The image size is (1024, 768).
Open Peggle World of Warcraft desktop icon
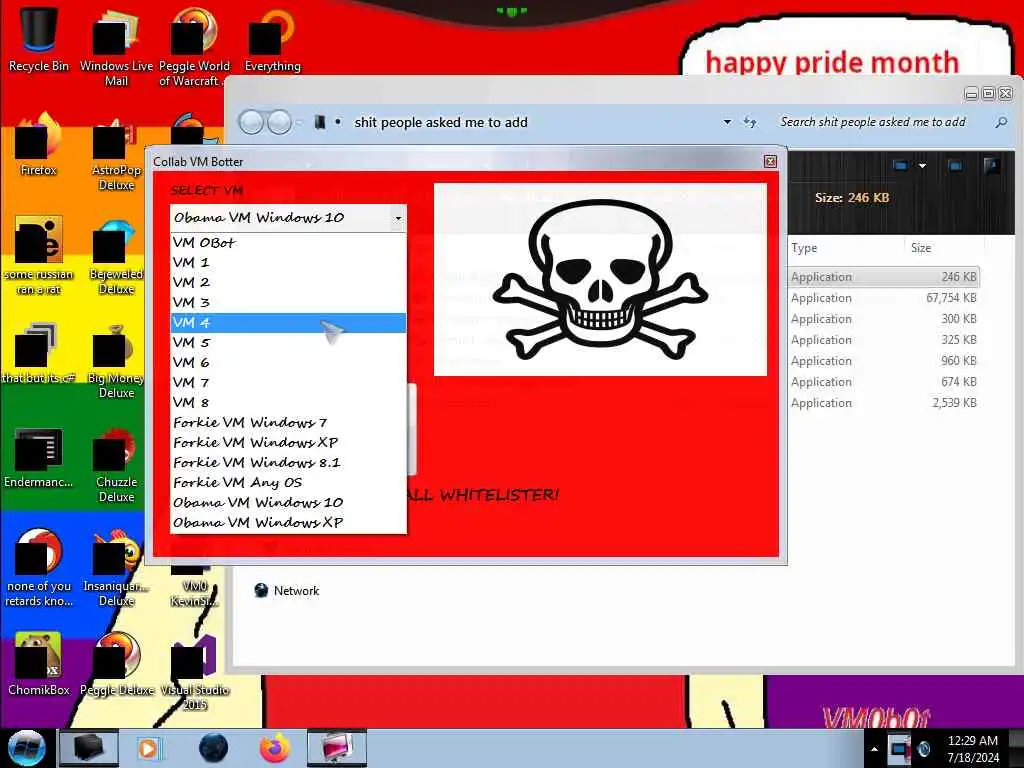click(193, 46)
